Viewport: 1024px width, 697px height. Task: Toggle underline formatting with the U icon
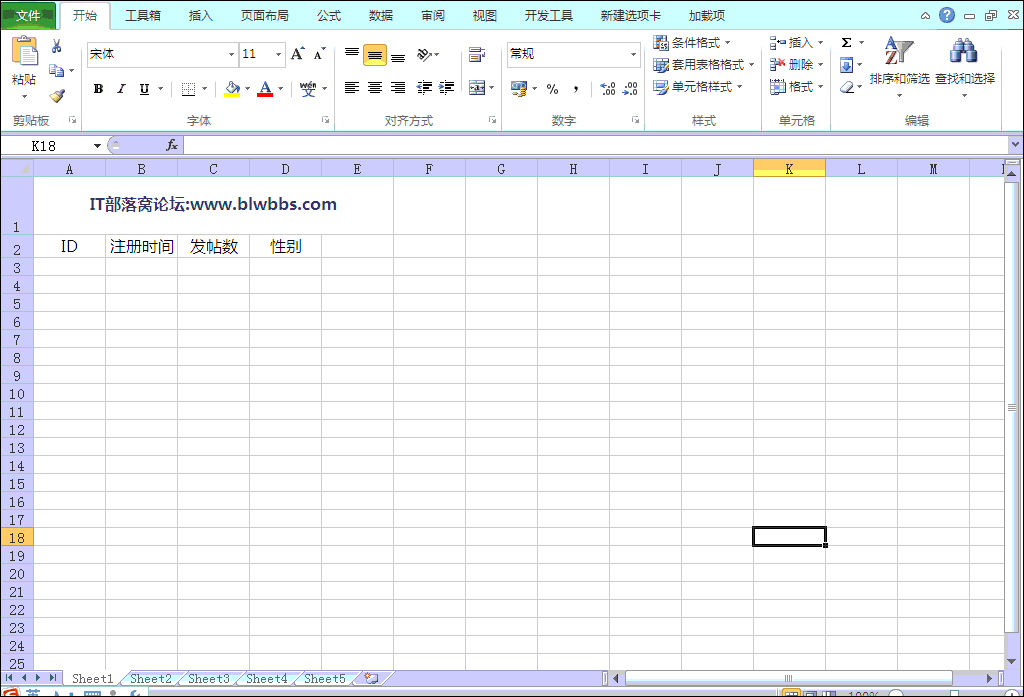click(144, 89)
